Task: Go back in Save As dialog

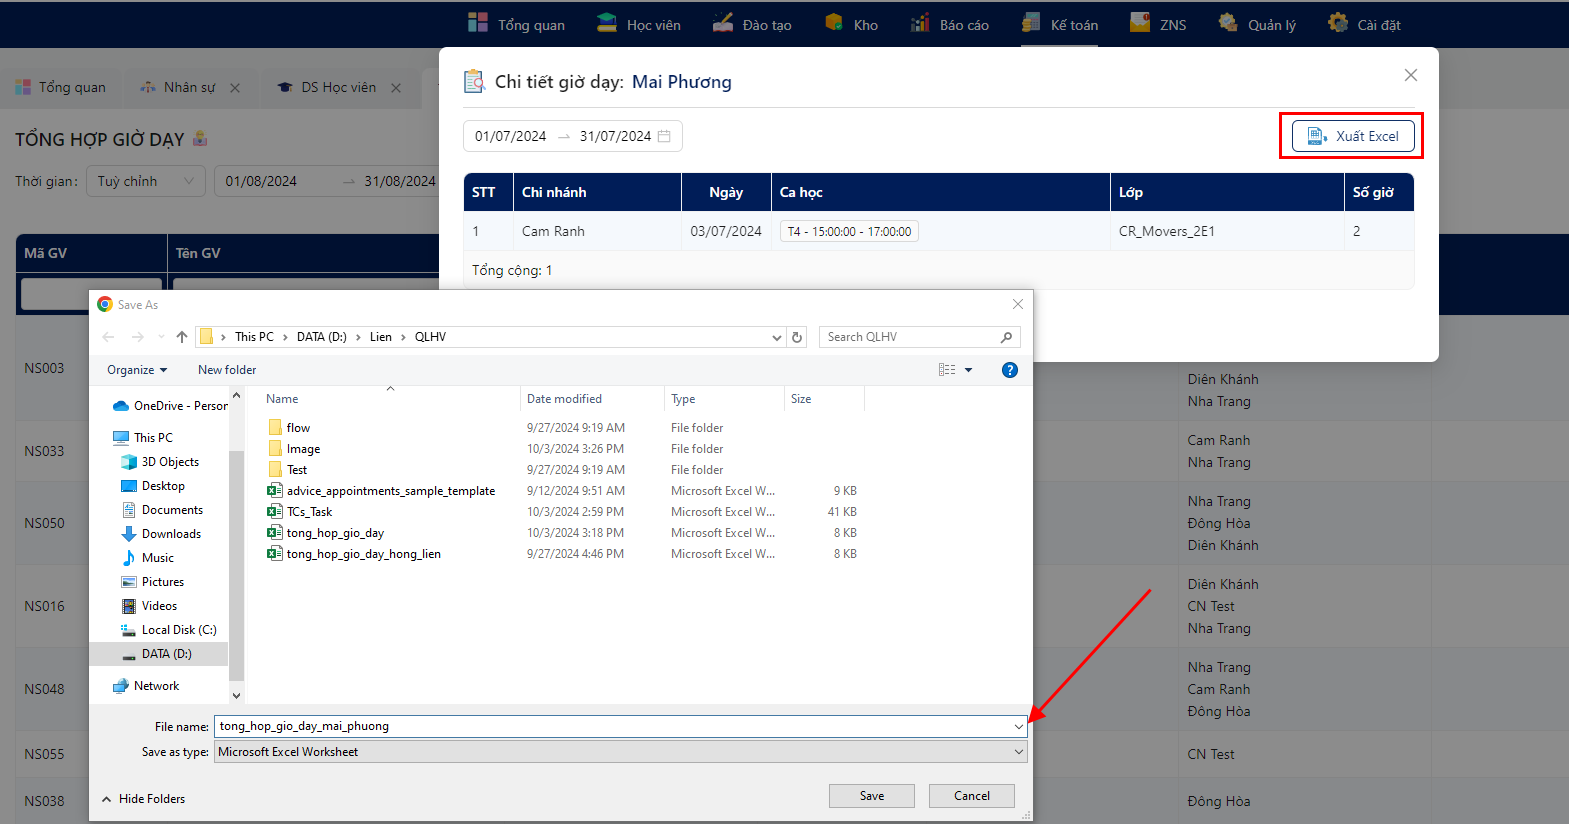Action: (108, 337)
